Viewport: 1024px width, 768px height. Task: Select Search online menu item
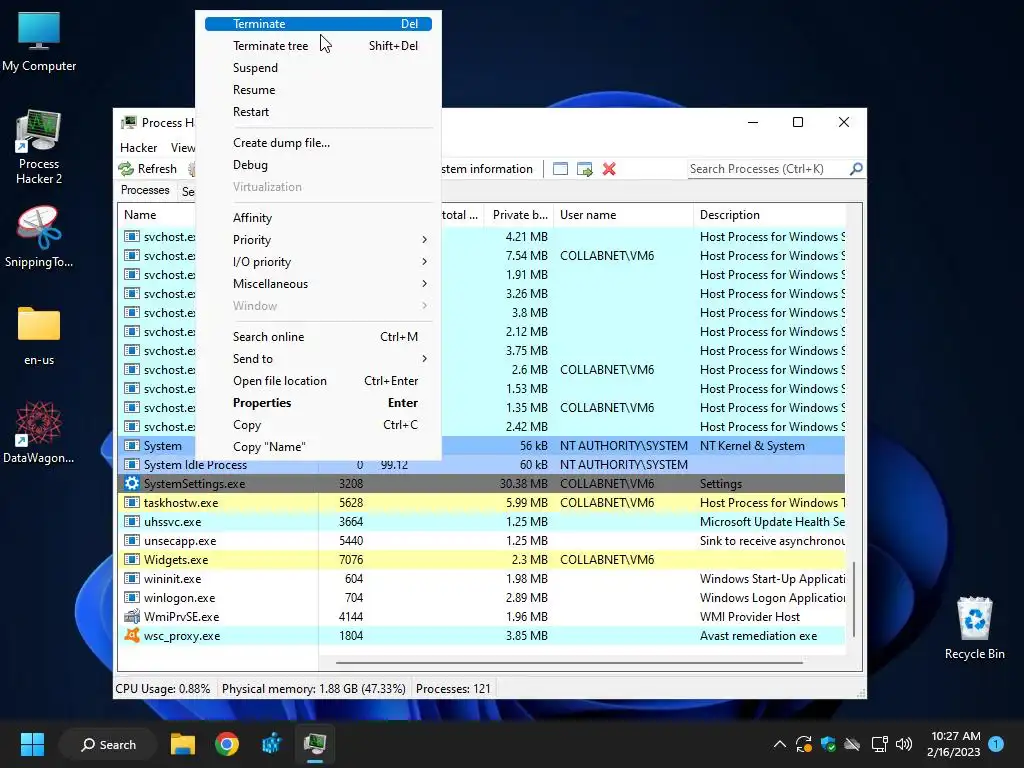tap(318, 336)
